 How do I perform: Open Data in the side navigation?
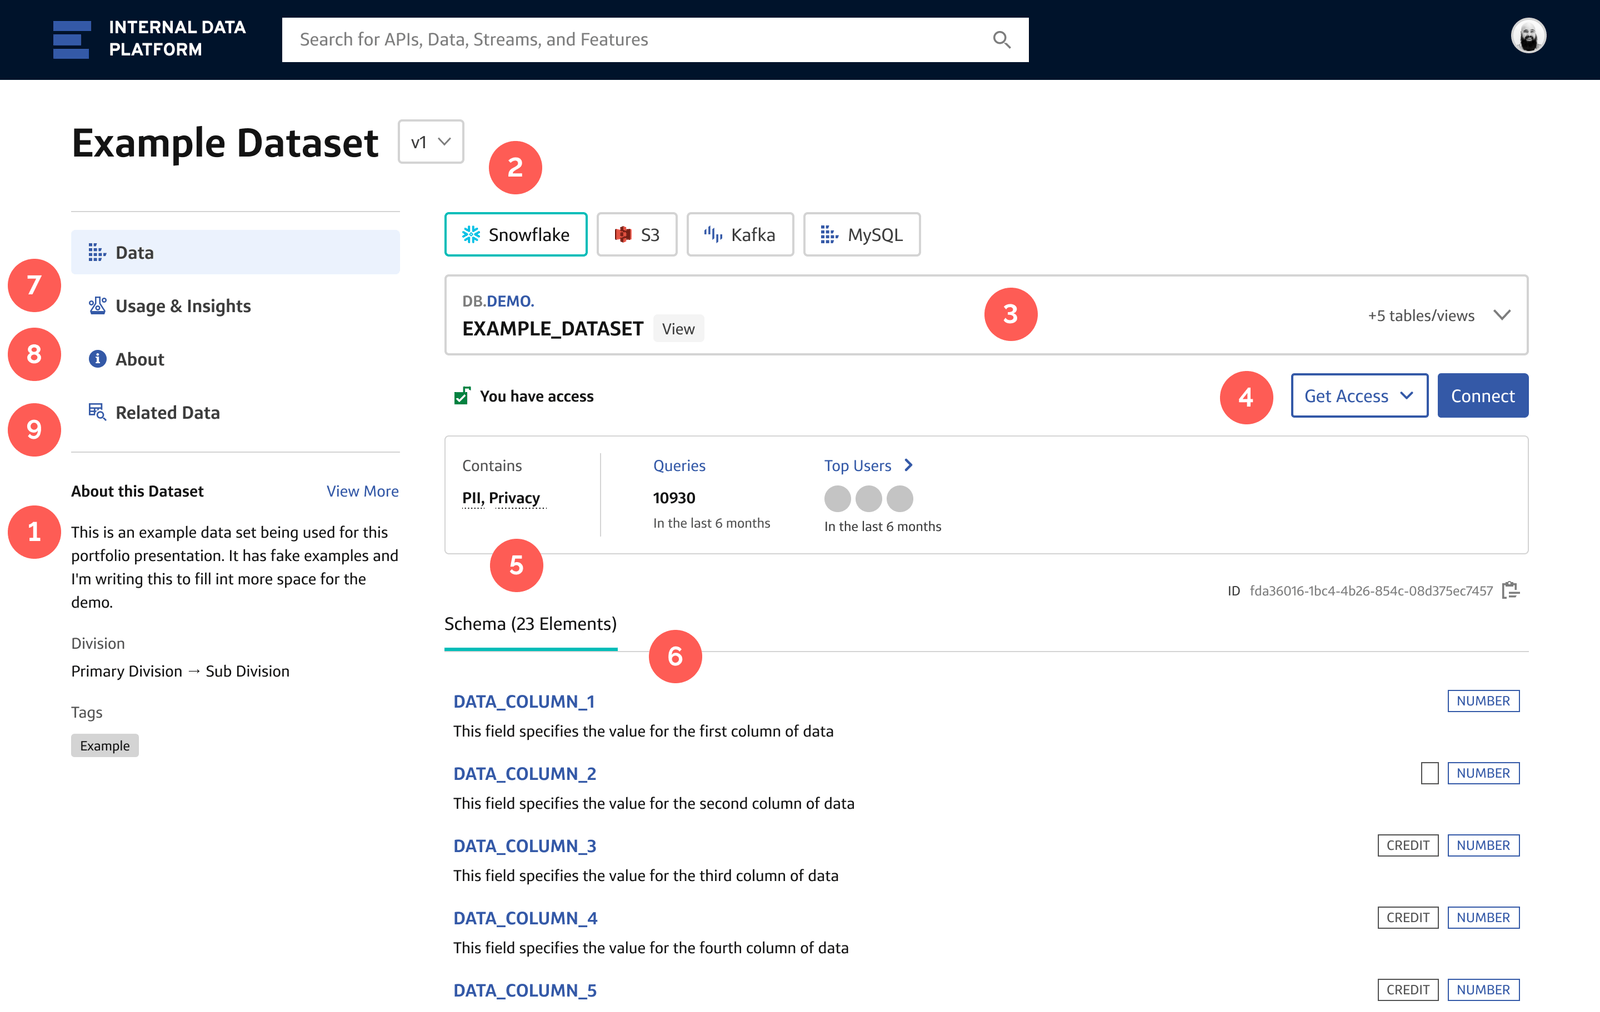click(235, 252)
